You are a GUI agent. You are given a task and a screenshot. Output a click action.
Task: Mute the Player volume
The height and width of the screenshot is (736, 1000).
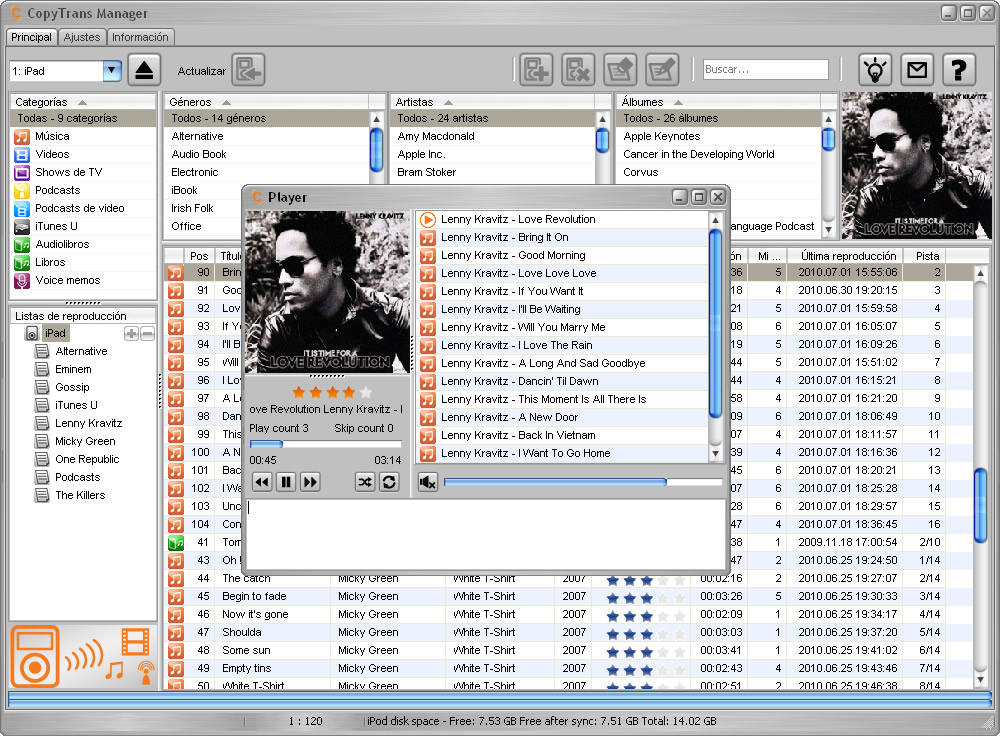pyautogui.click(x=428, y=482)
